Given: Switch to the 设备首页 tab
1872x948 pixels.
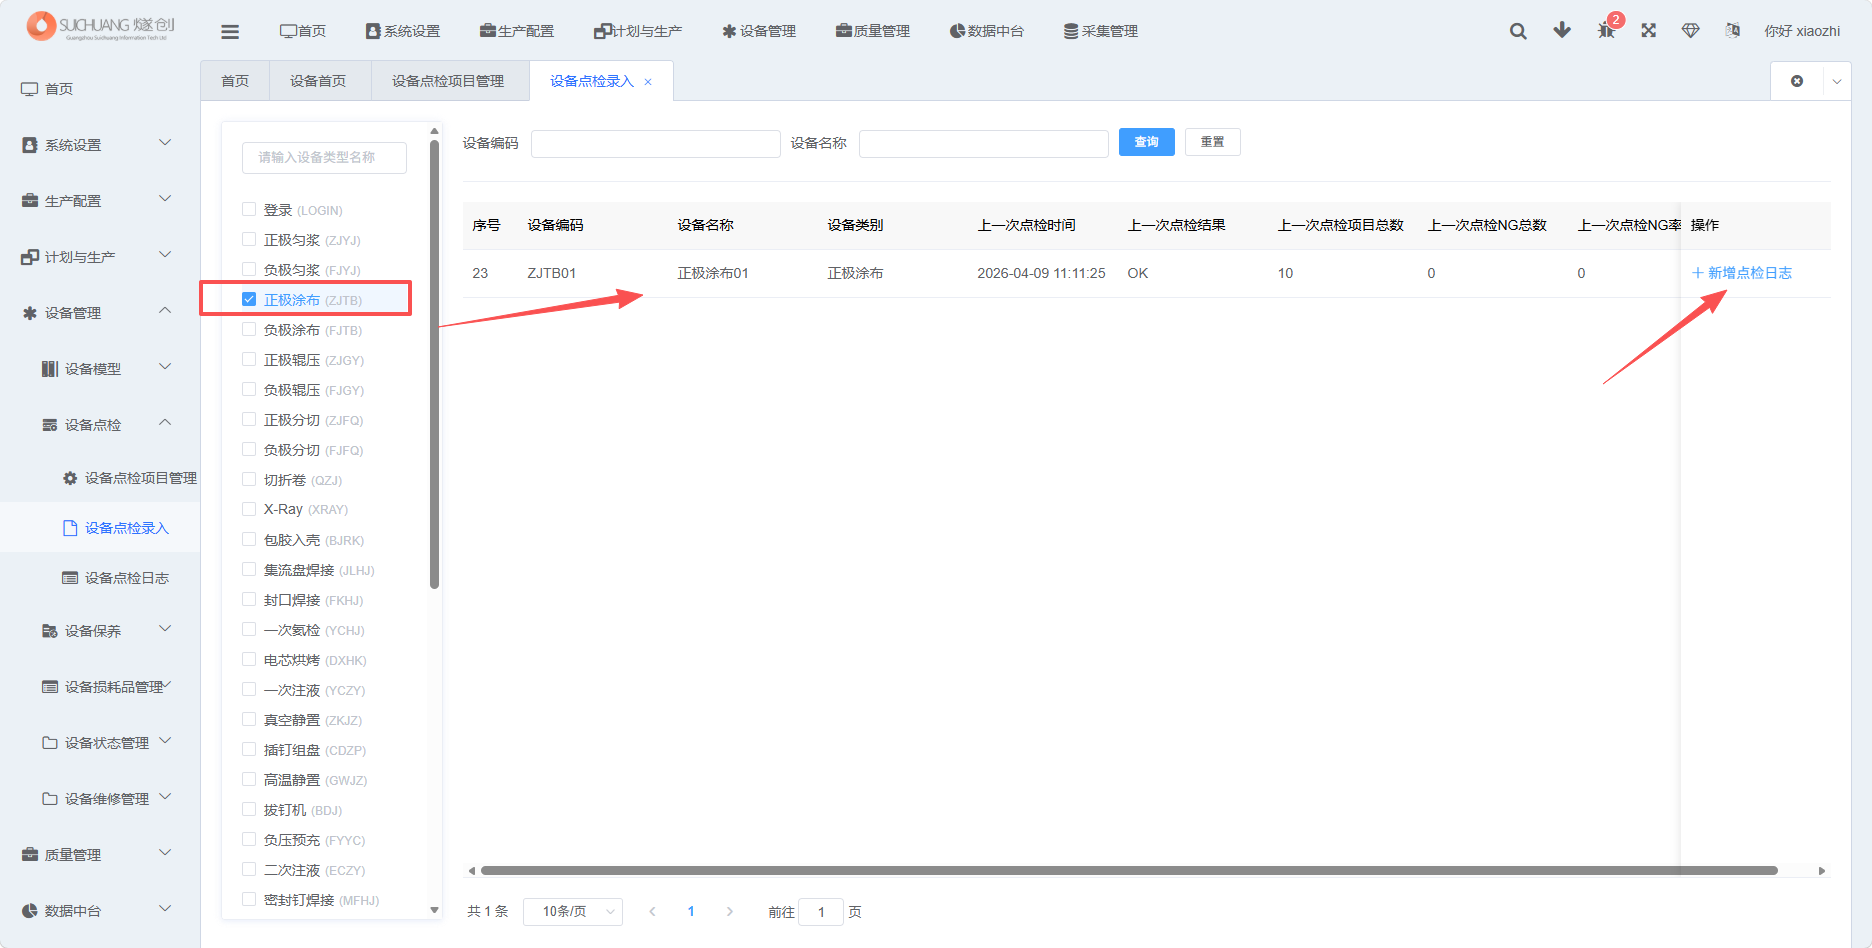Looking at the screenshot, I should (318, 81).
